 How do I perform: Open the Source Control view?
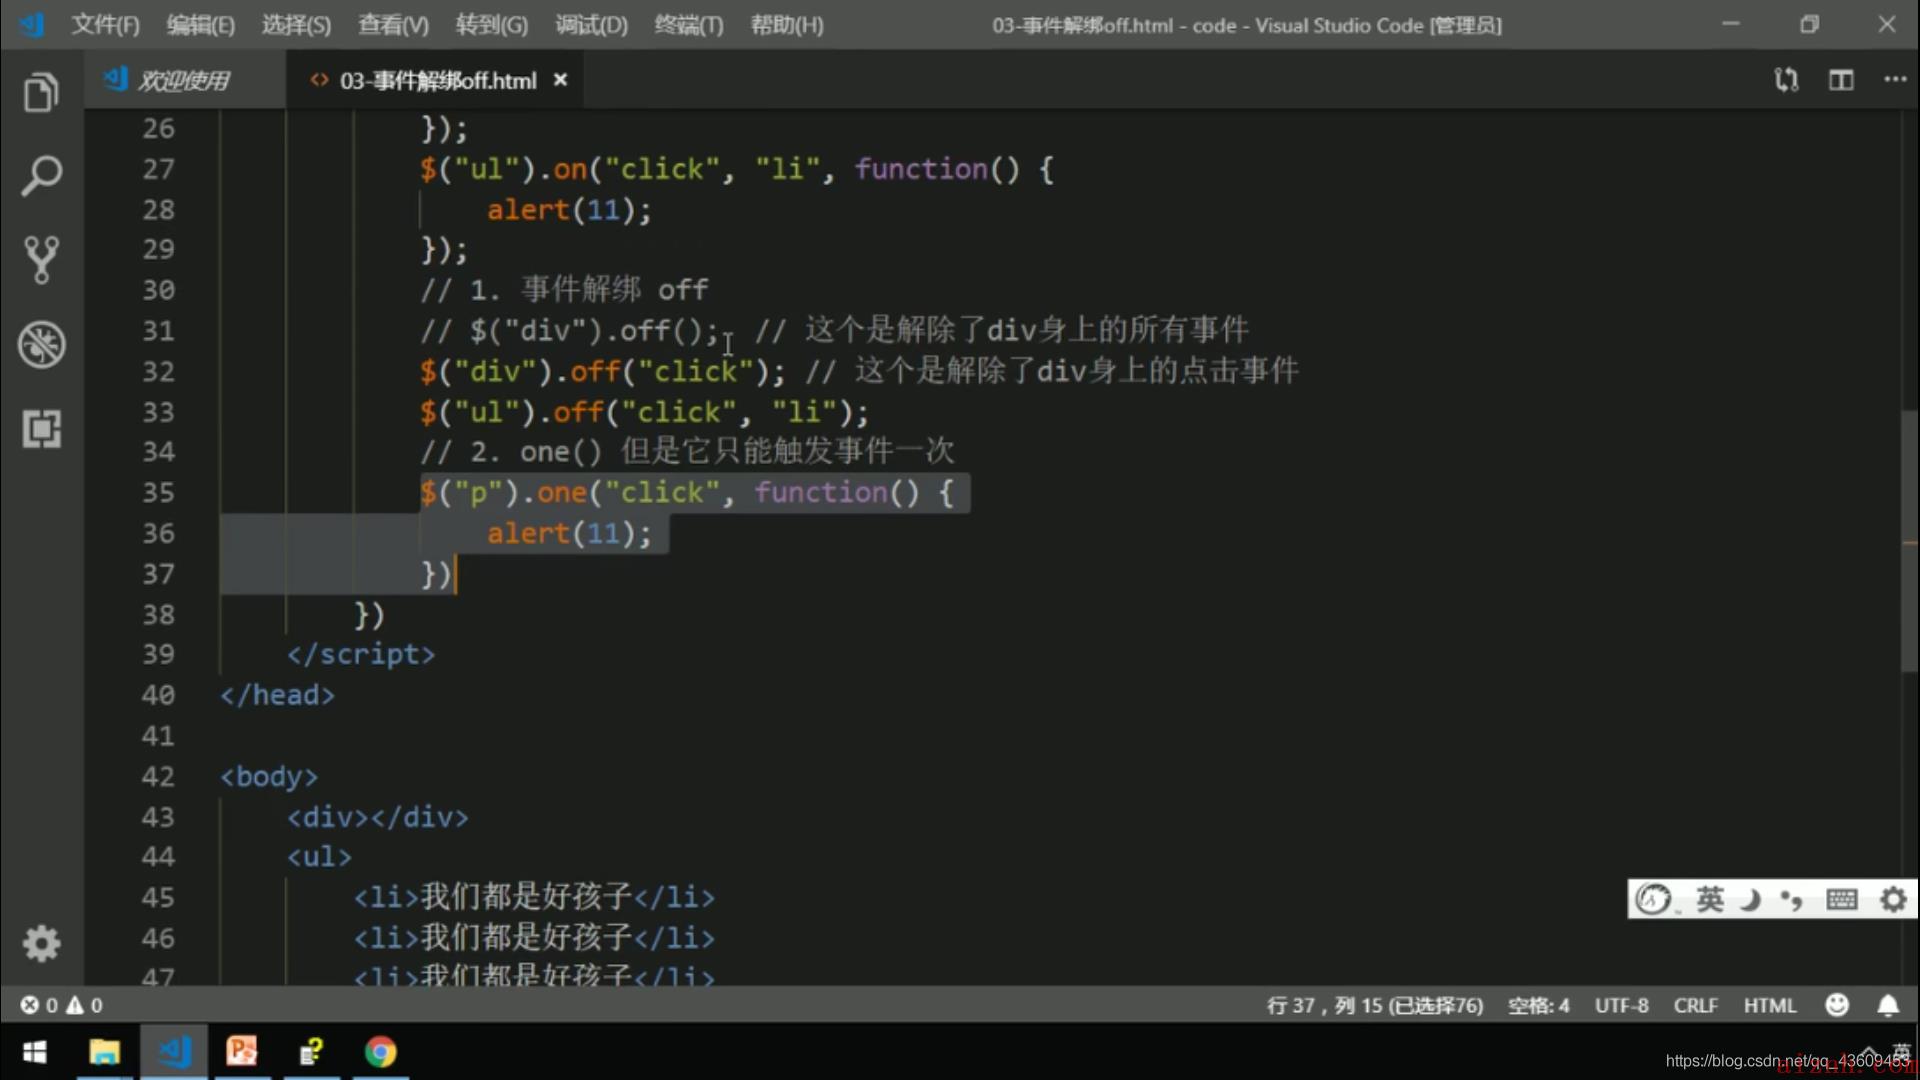(x=41, y=260)
